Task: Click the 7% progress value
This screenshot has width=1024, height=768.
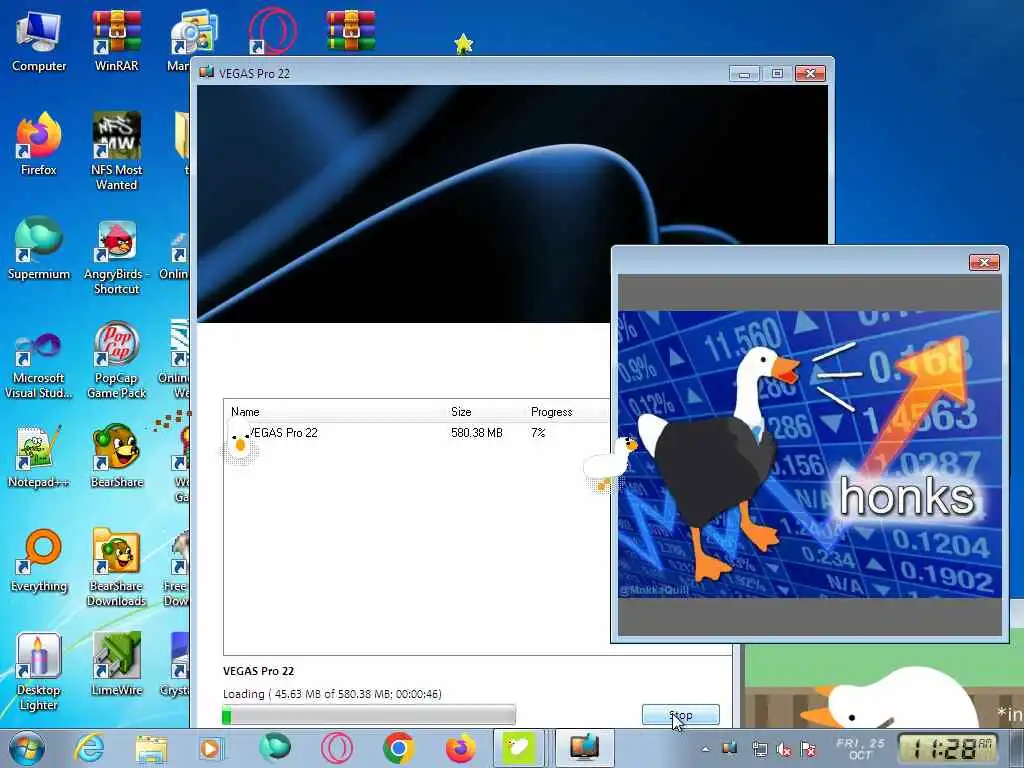Action: [x=538, y=432]
